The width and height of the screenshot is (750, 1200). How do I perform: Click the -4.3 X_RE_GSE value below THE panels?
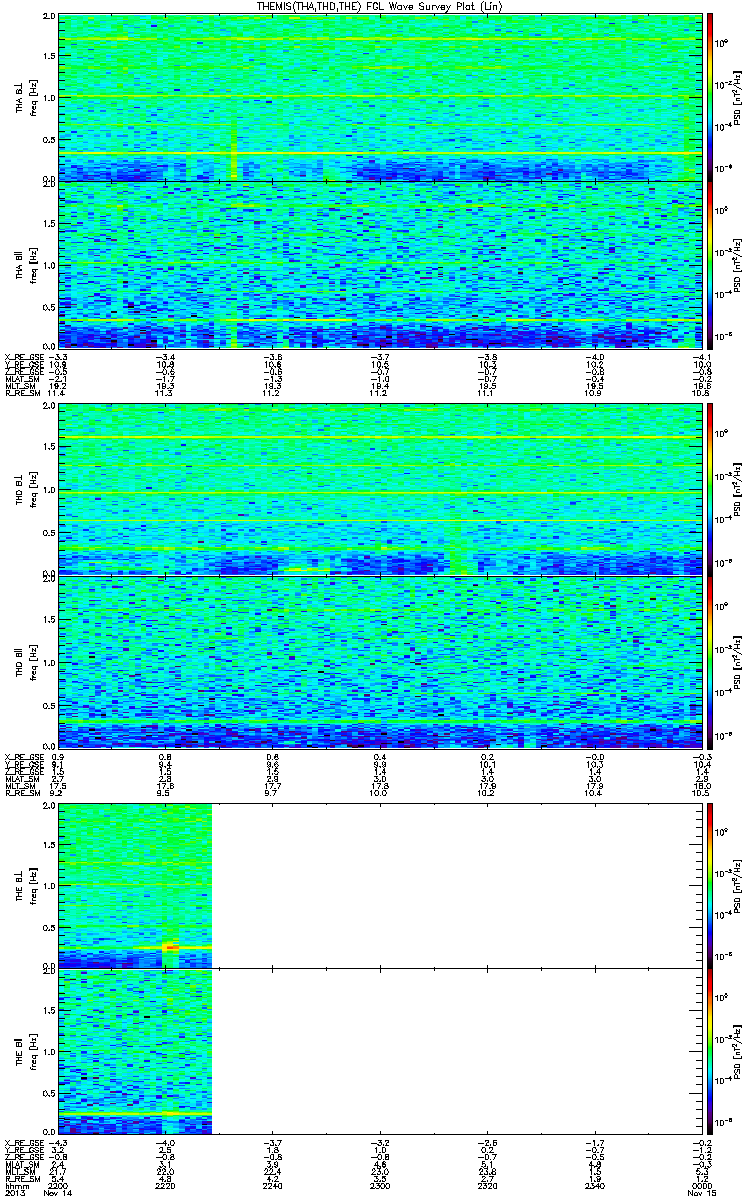[58, 1141]
